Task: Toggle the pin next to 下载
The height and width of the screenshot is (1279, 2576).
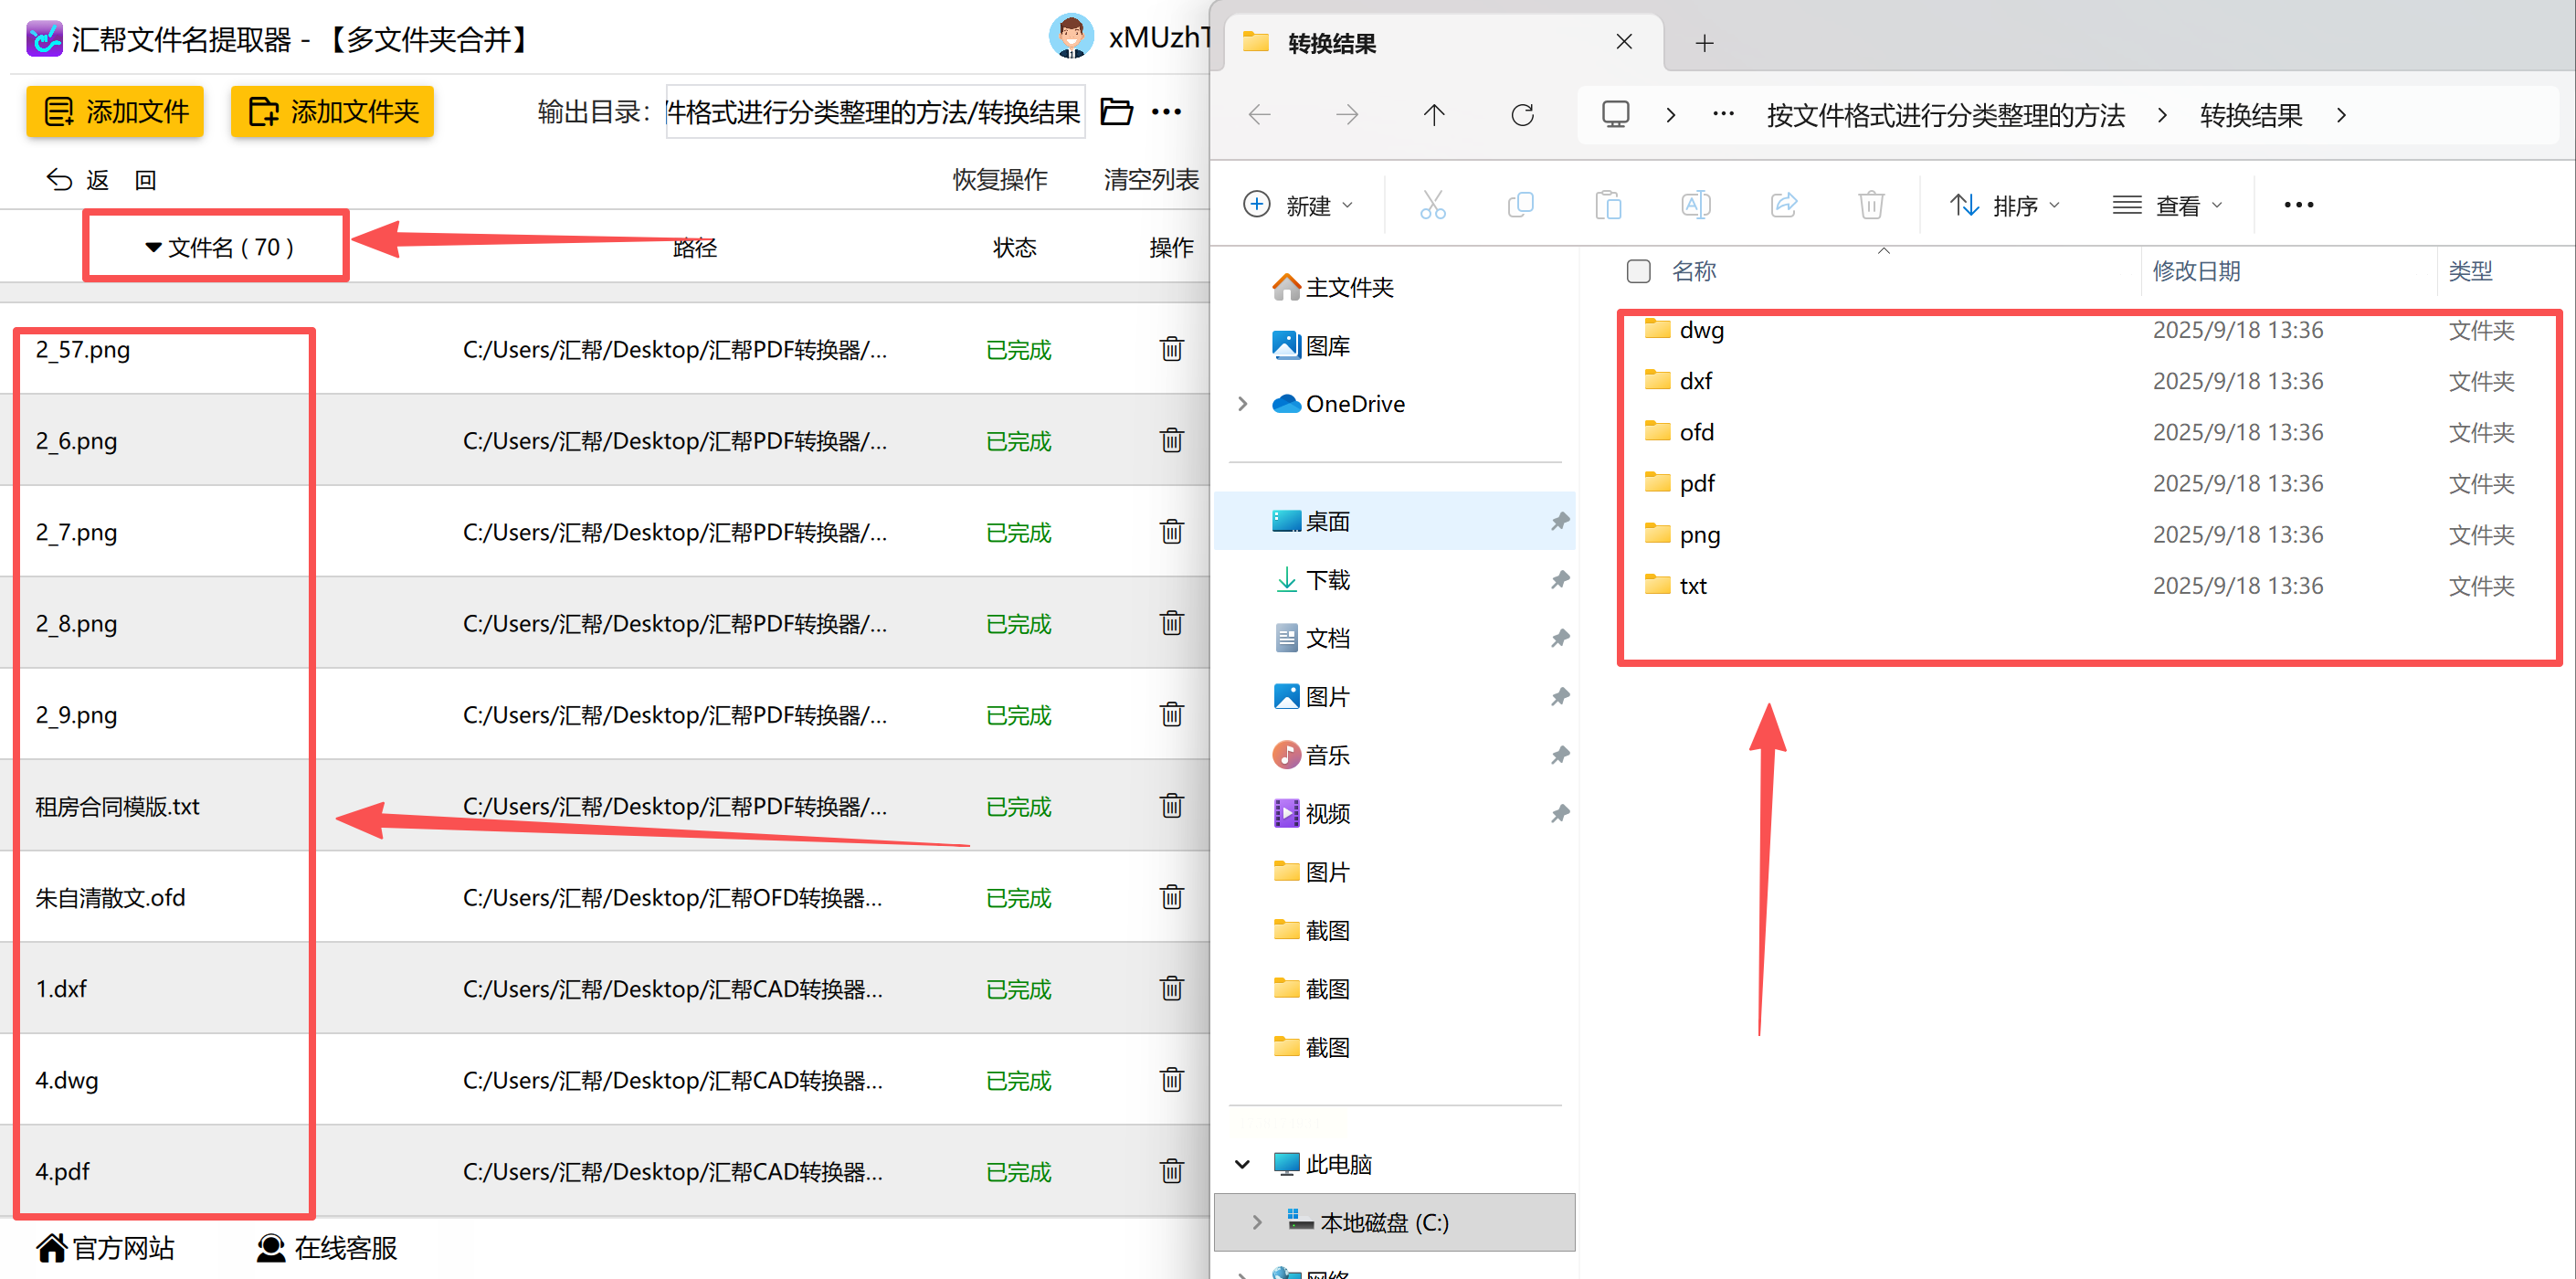Action: [x=1559, y=580]
